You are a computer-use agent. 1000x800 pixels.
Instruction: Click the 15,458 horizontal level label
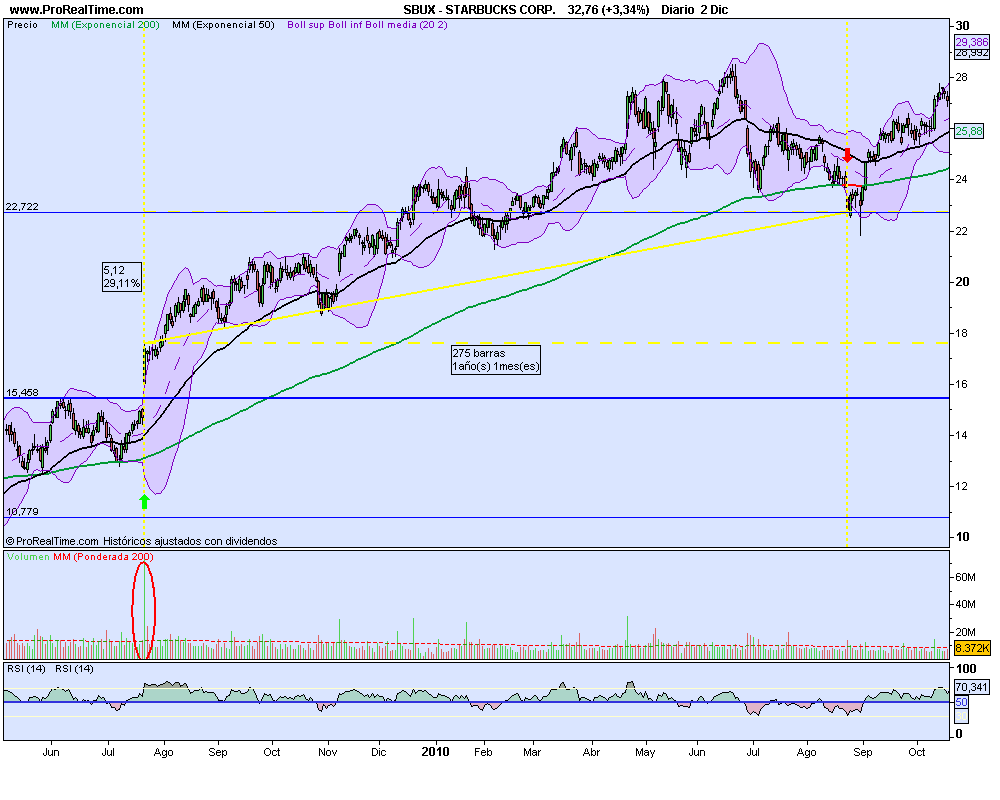[x=22, y=392]
